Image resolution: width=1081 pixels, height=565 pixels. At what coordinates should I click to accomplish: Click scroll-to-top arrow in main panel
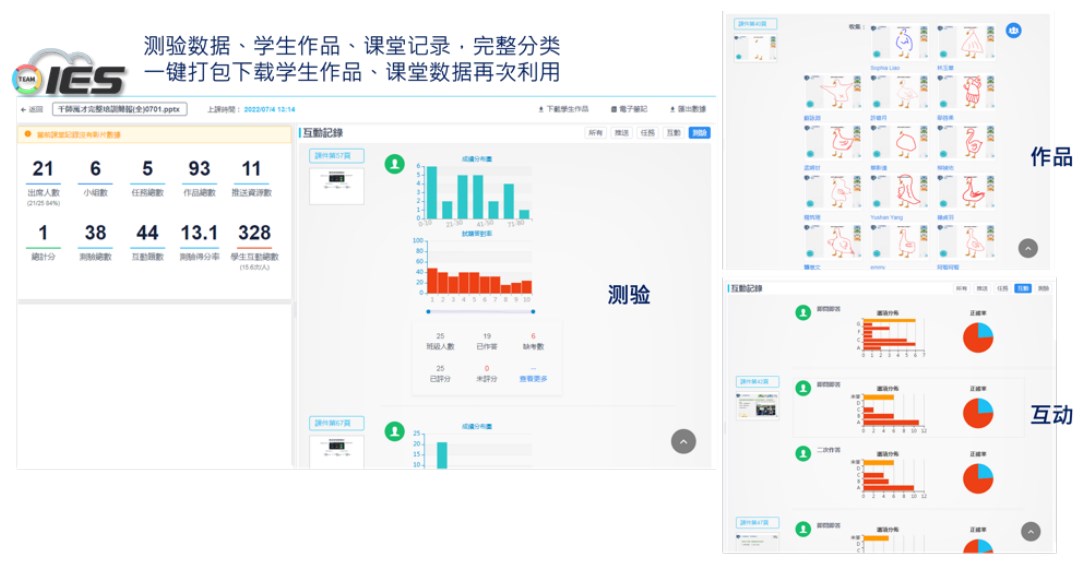683,441
